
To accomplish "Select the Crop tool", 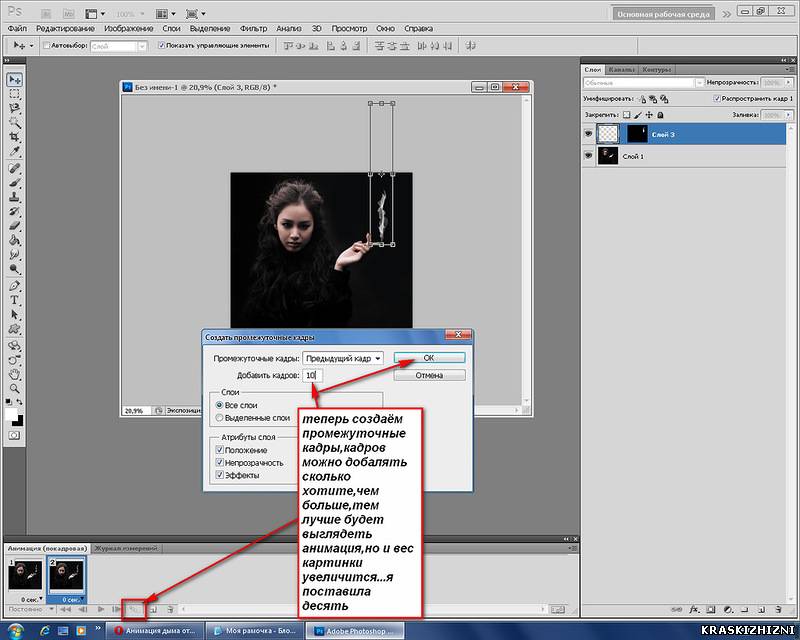I will click(15, 137).
